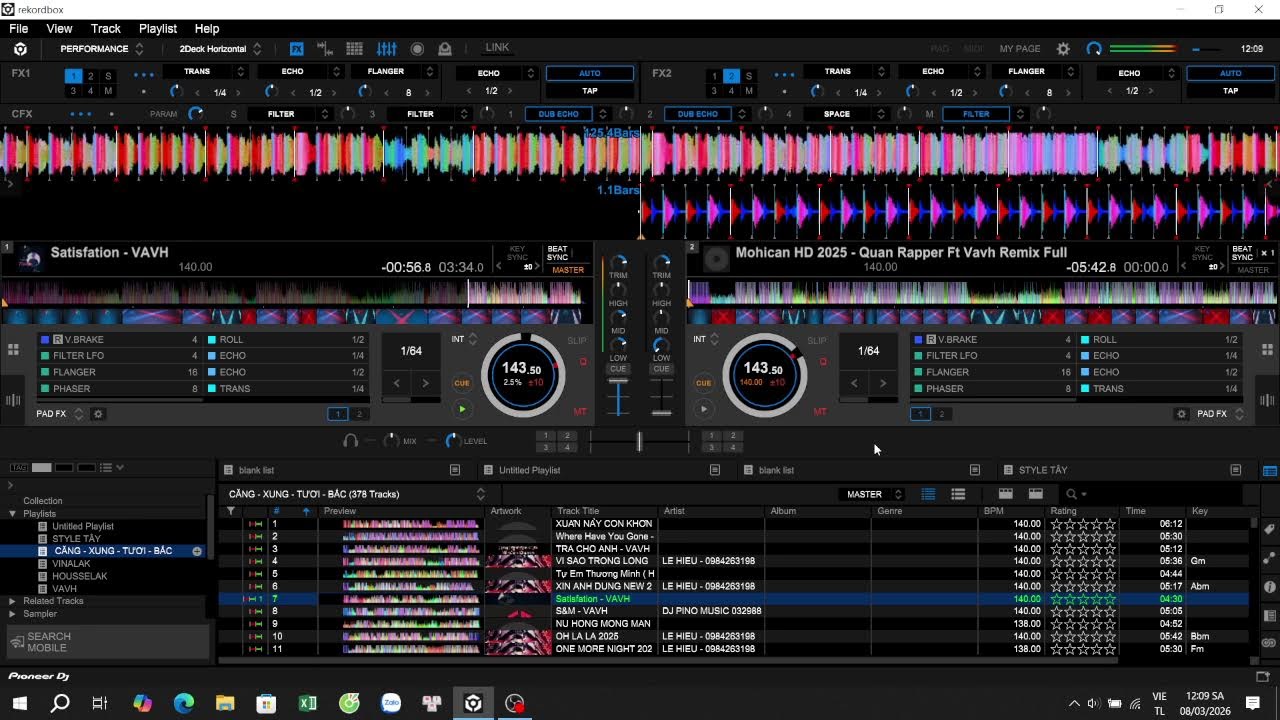Toggle the mixer panel icon in toolbar
Screen dimensions: 1280x720
point(386,48)
